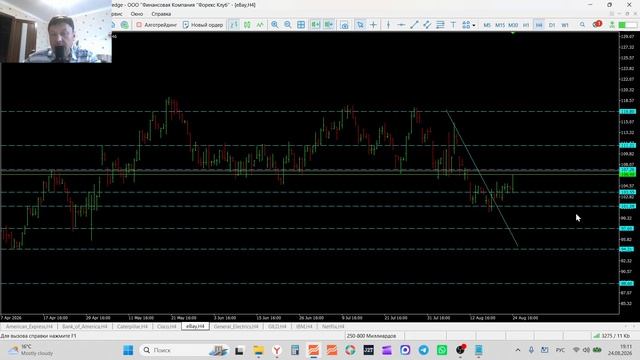Click the green globe icon in toolbar
The image size is (640, 360).
click(124, 25)
